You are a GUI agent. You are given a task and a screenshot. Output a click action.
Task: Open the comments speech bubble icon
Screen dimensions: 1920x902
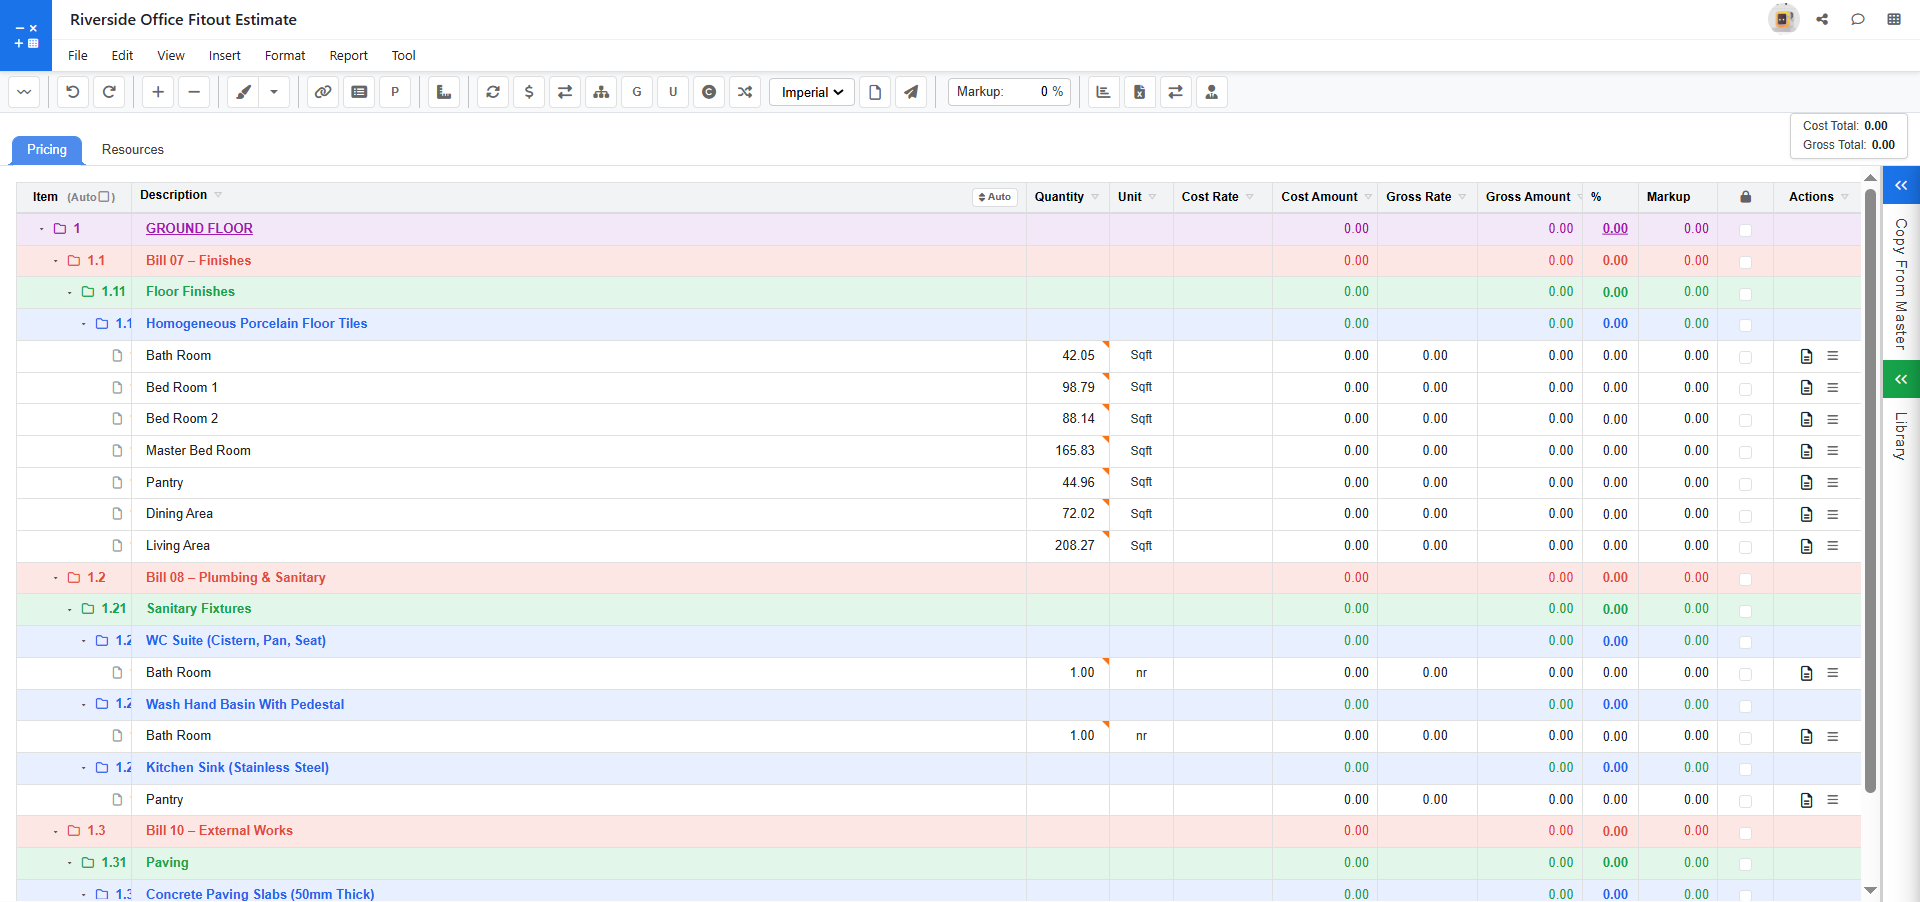pyautogui.click(x=1858, y=19)
